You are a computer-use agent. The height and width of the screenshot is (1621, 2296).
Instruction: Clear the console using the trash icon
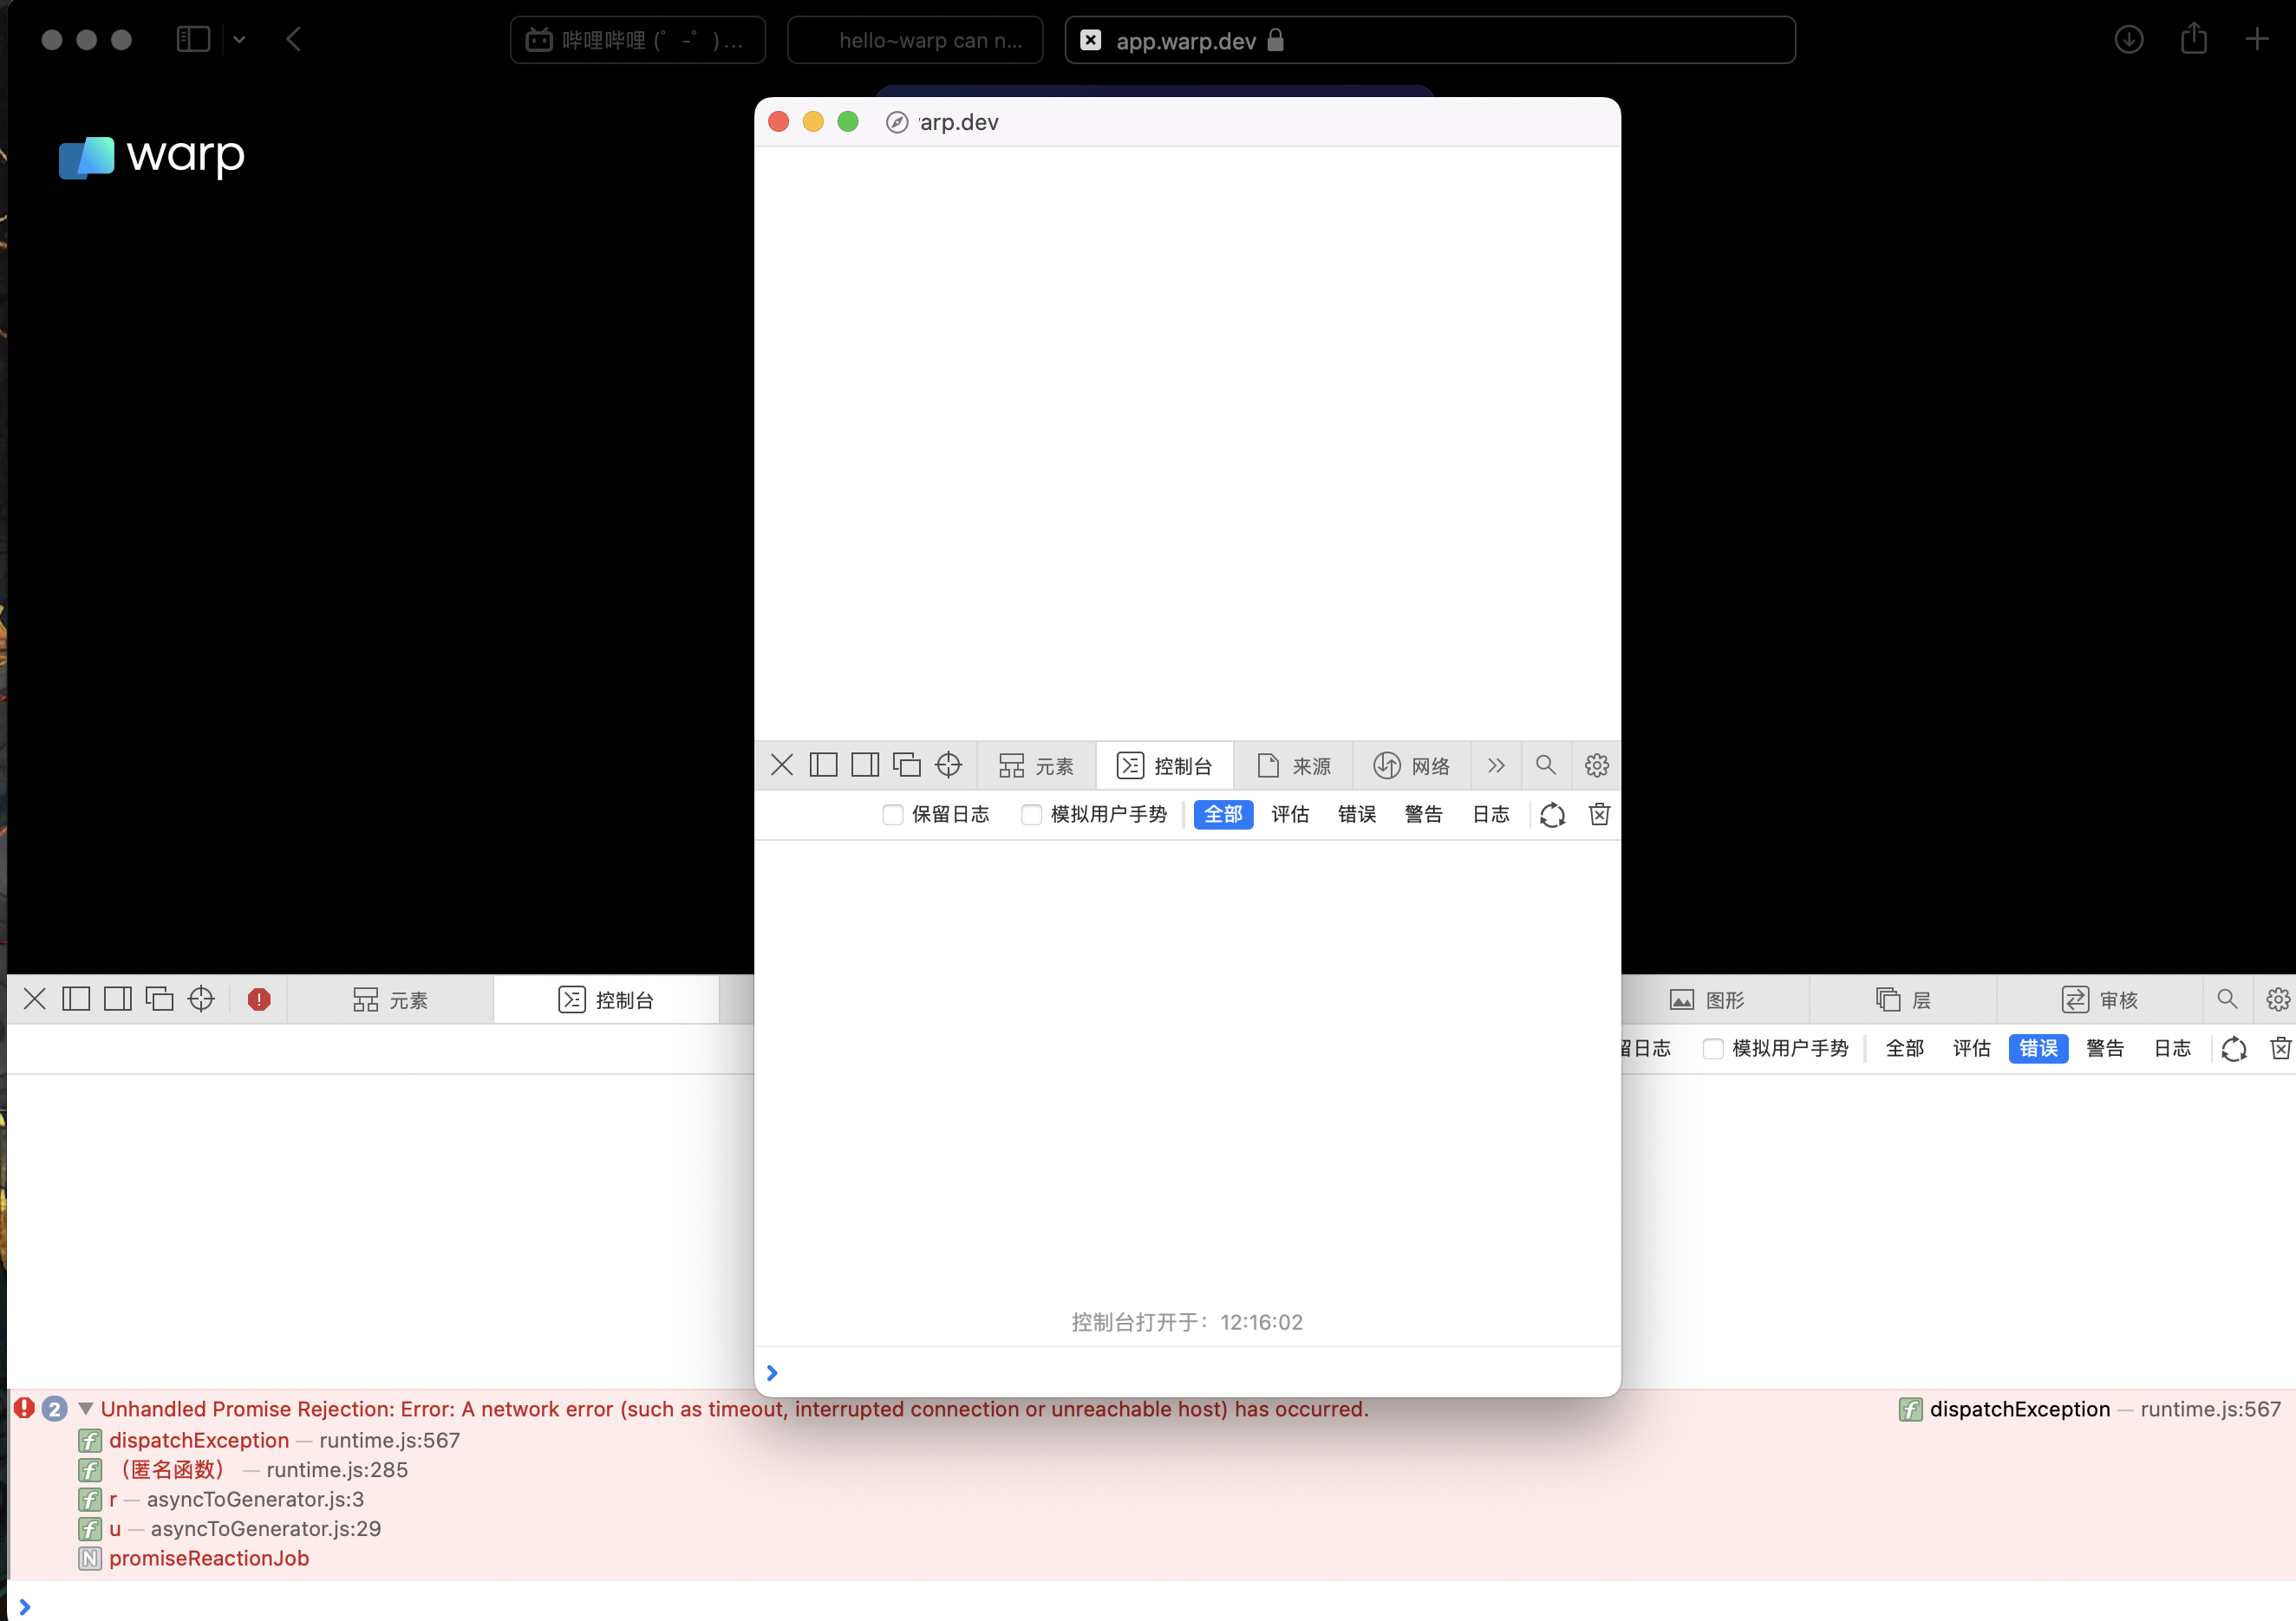click(x=1598, y=814)
